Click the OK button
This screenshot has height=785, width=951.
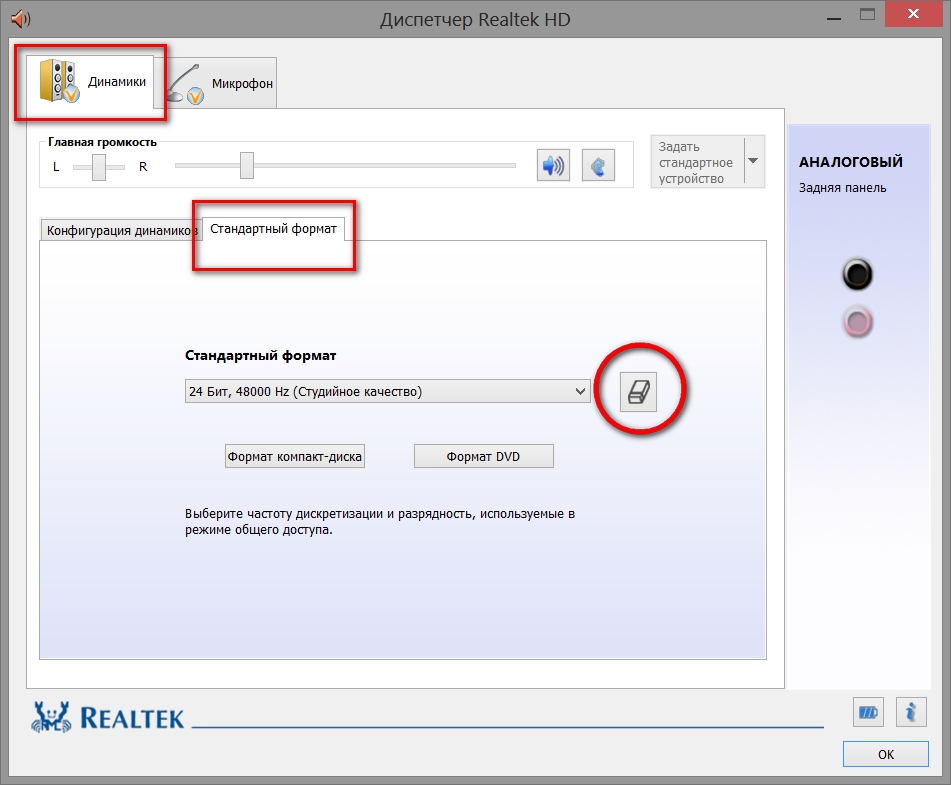885,754
